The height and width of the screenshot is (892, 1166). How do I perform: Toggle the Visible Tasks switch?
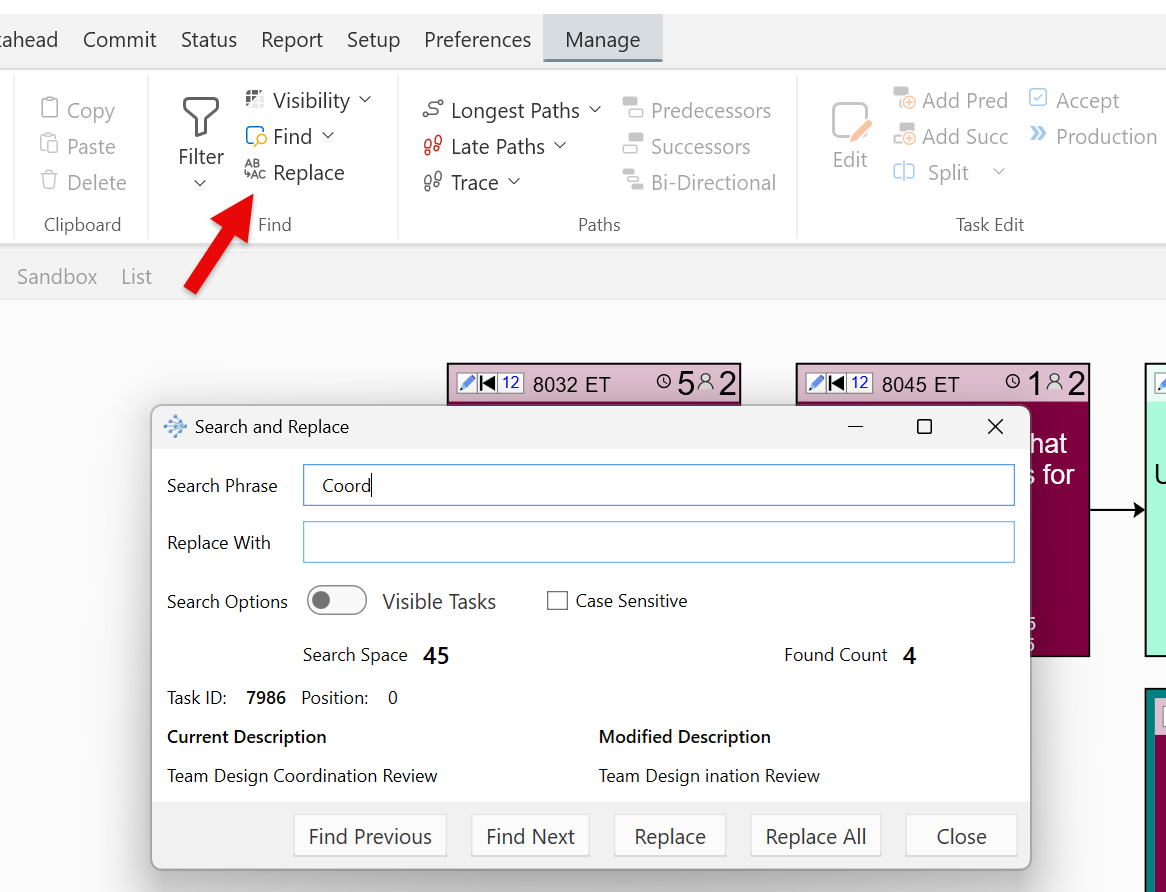pyautogui.click(x=336, y=601)
